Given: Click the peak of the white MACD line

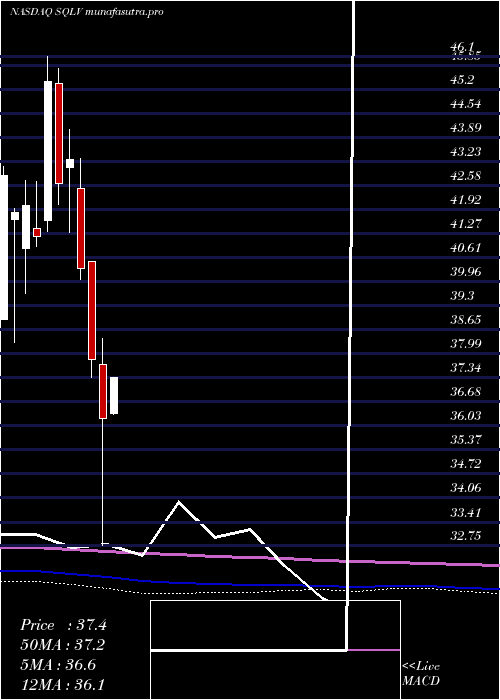Looking at the screenshot, I should click(179, 502).
